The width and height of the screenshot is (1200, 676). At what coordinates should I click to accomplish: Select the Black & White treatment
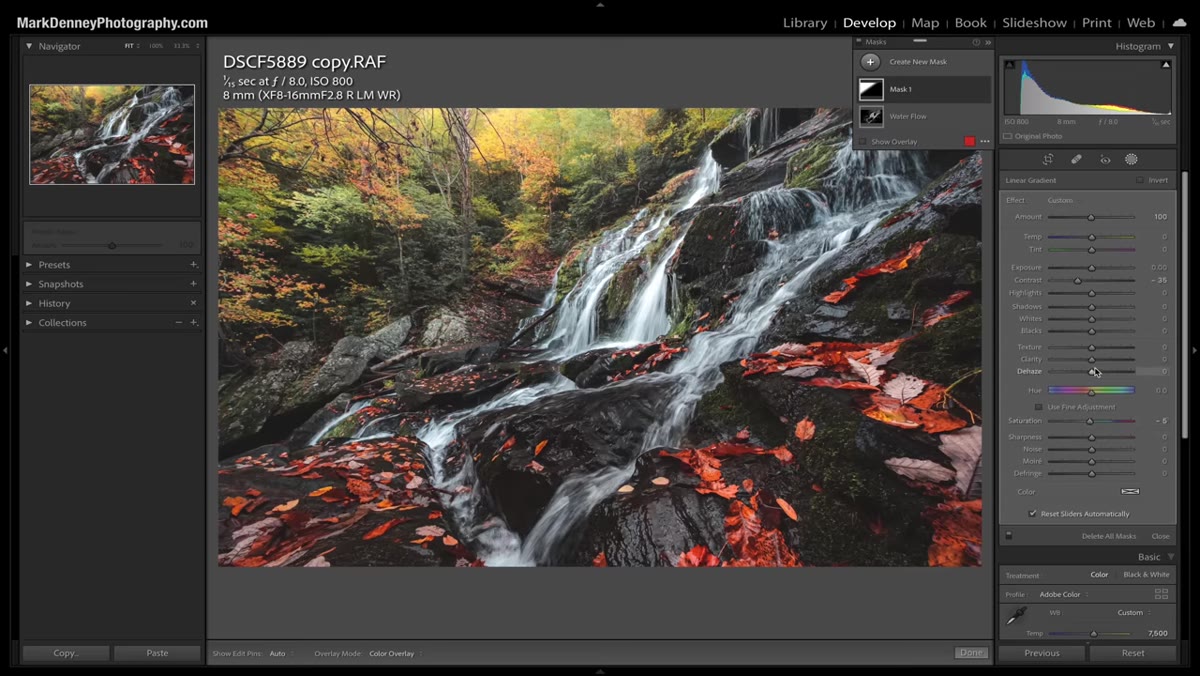click(x=1146, y=575)
